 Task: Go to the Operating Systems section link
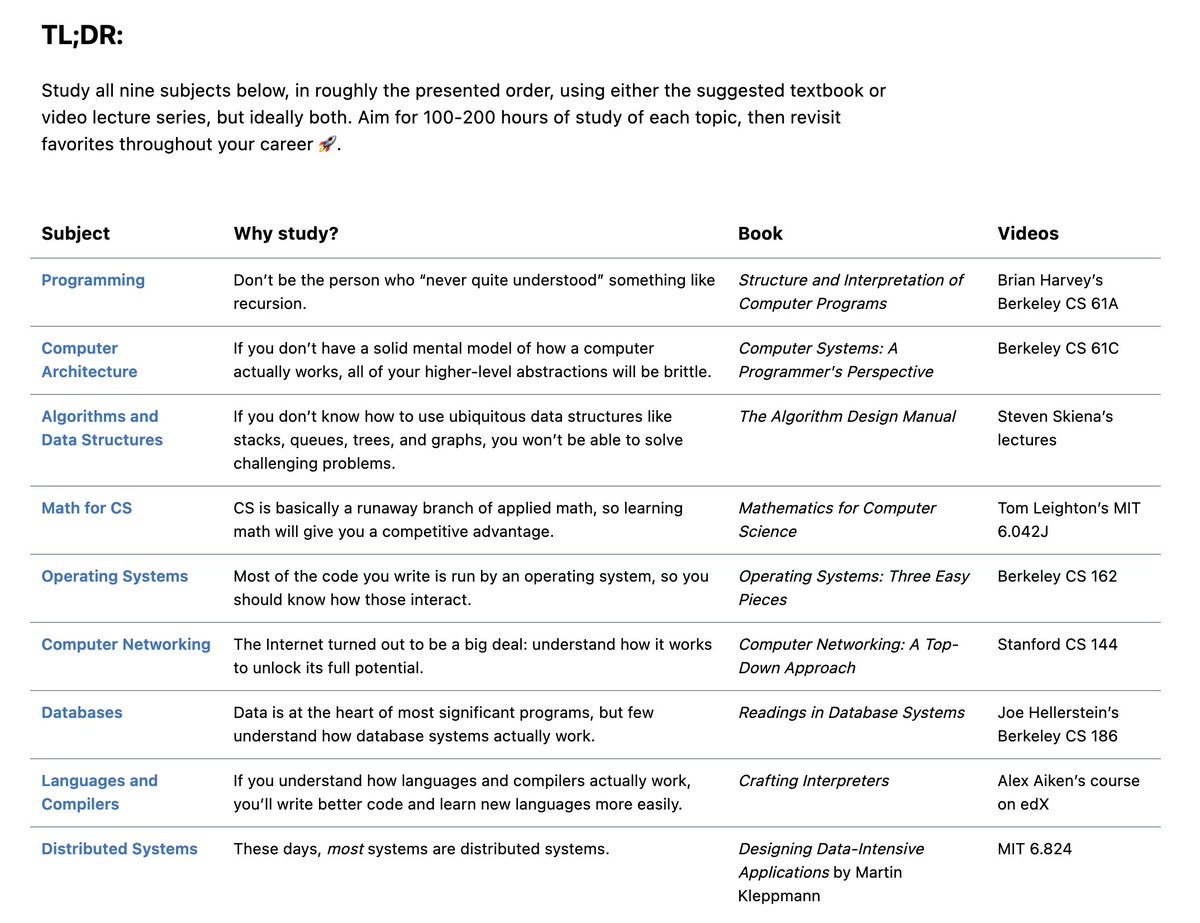114,576
